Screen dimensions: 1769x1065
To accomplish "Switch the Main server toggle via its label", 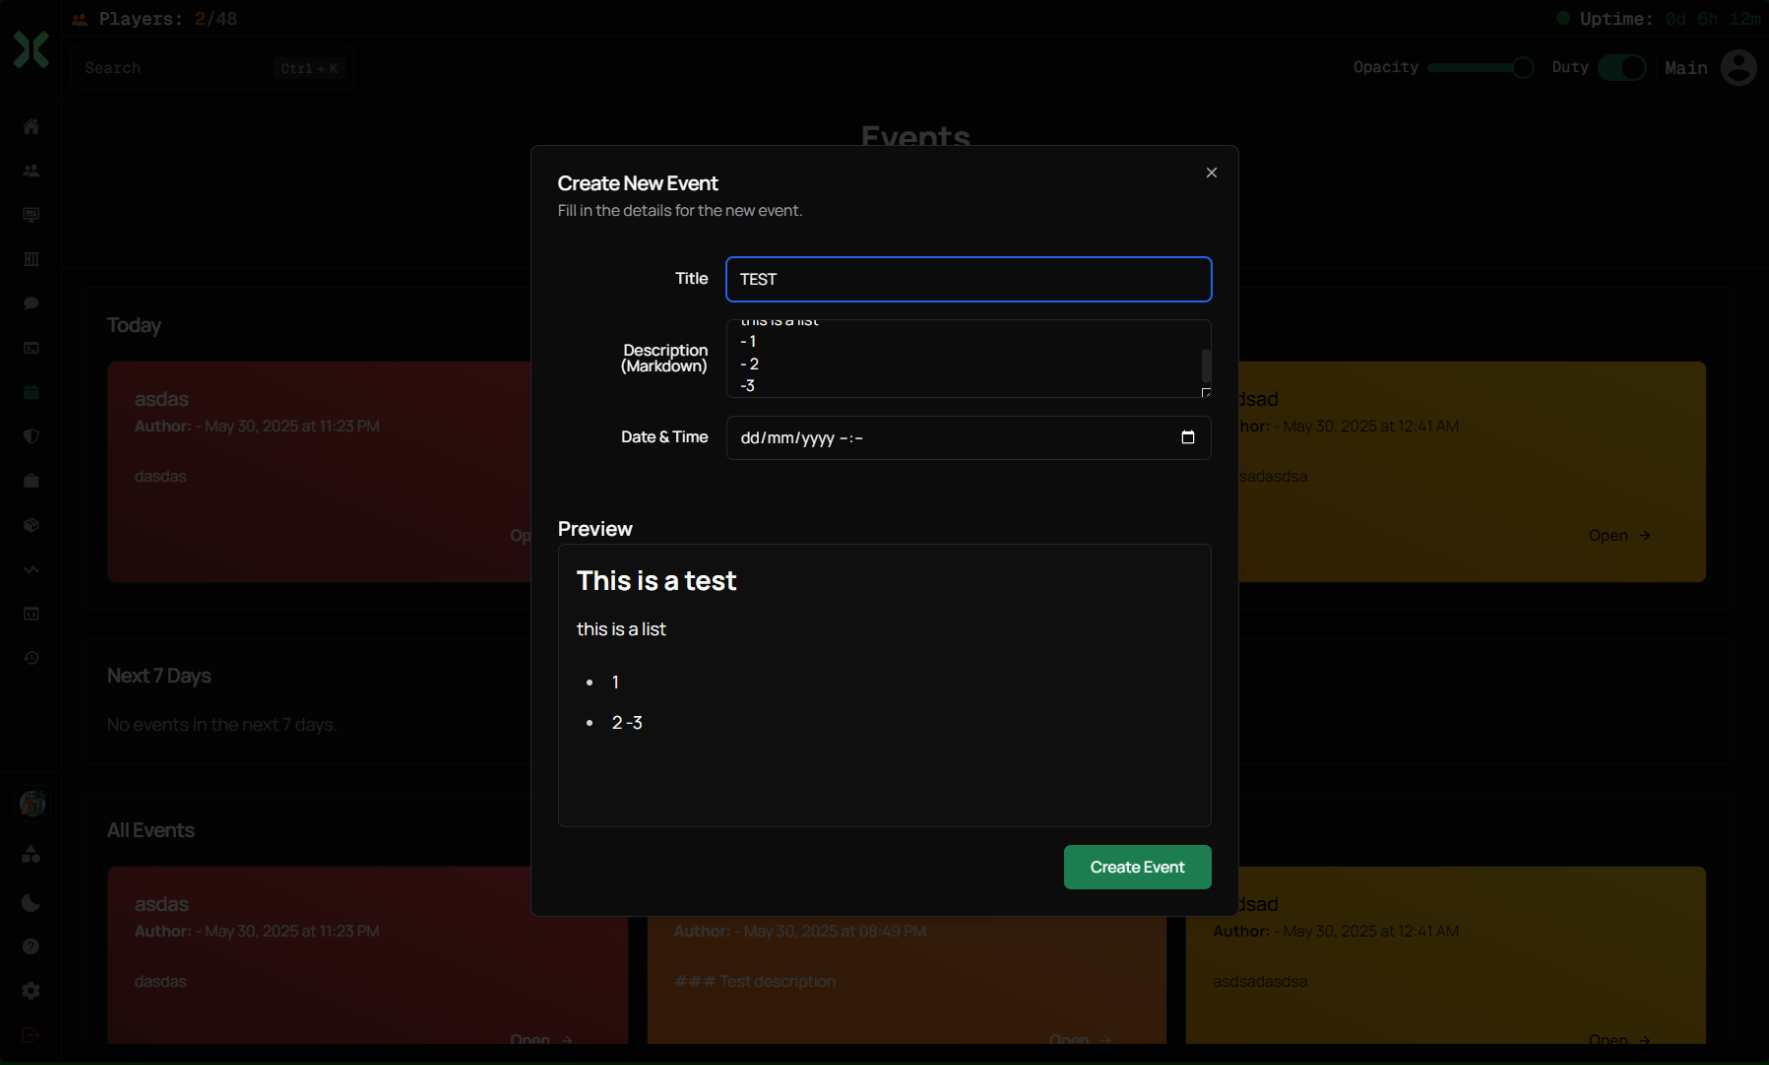I will pos(1686,67).
